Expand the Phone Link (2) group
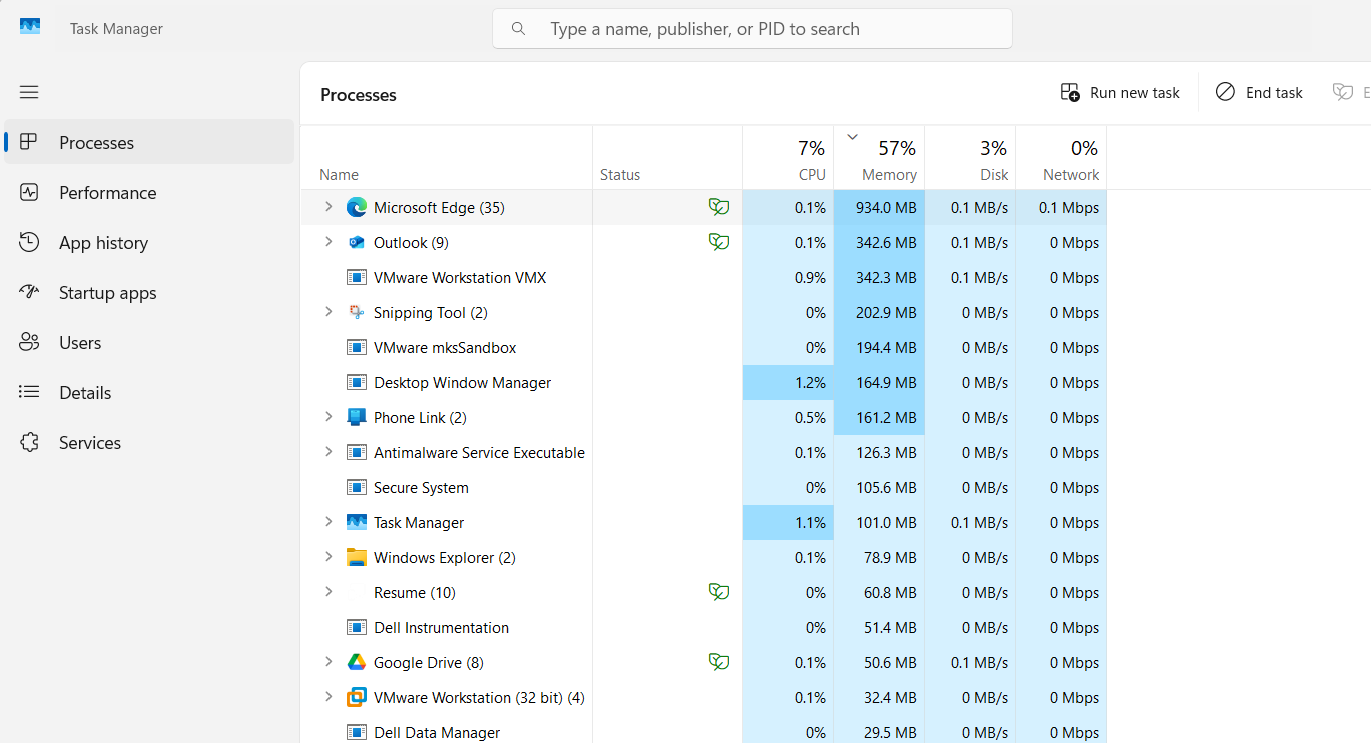The image size is (1371, 743). 328,417
